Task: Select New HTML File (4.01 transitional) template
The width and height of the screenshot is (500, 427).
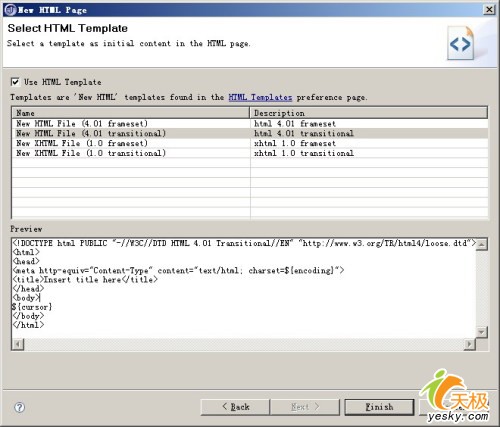Action: click(x=91, y=133)
